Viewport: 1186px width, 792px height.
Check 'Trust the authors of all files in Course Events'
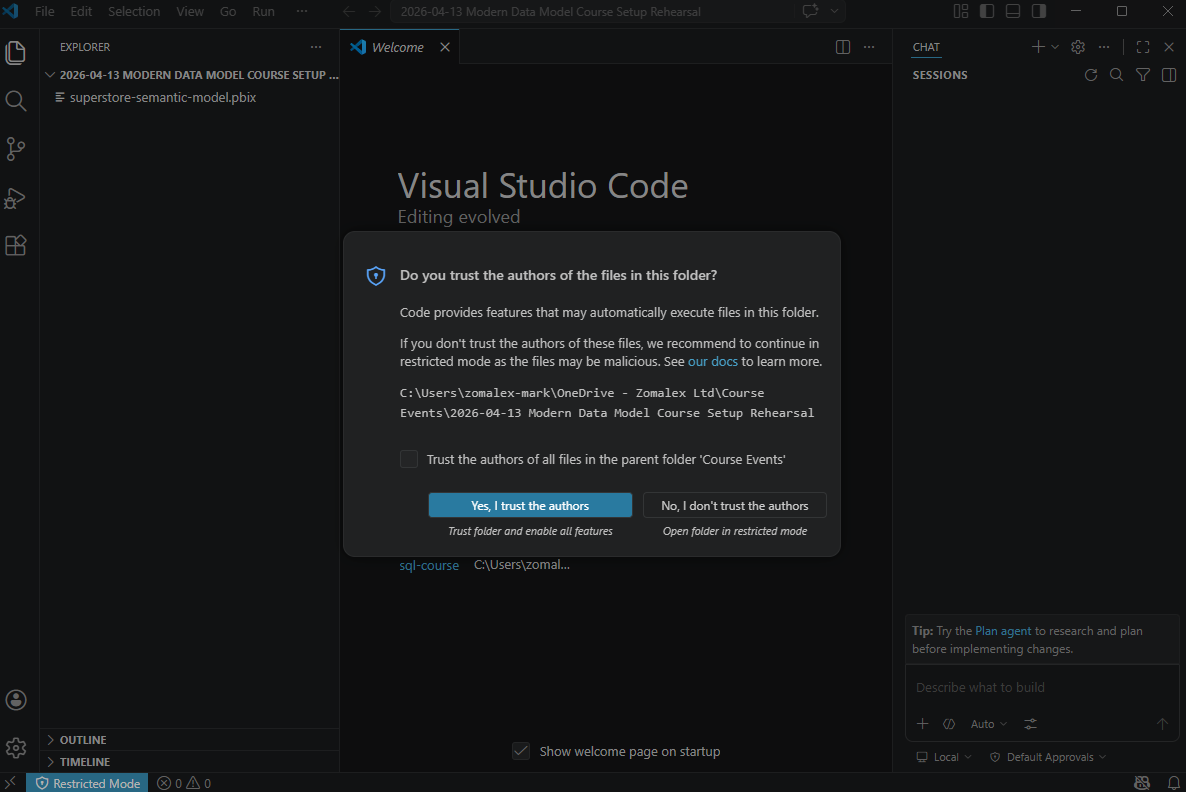click(x=409, y=458)
